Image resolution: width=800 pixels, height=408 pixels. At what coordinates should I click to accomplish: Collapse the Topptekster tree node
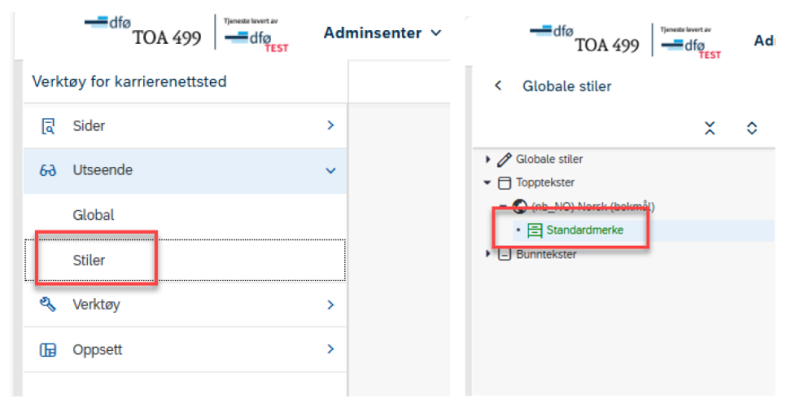488,183
